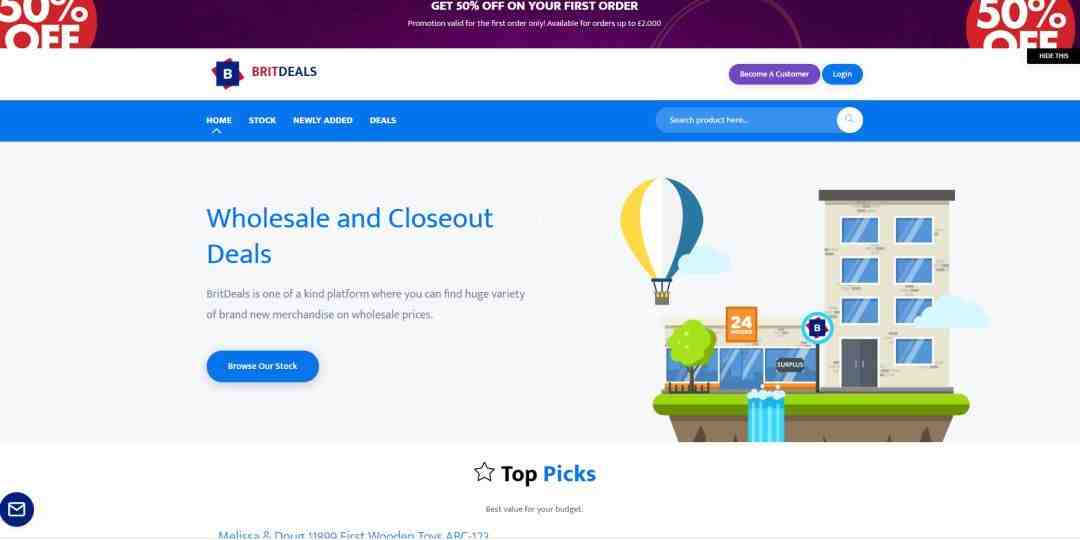The width and height of the screenshot is (1080, 540).
Task: Click the star icon beside Top Picks
Action: [484, 472]
